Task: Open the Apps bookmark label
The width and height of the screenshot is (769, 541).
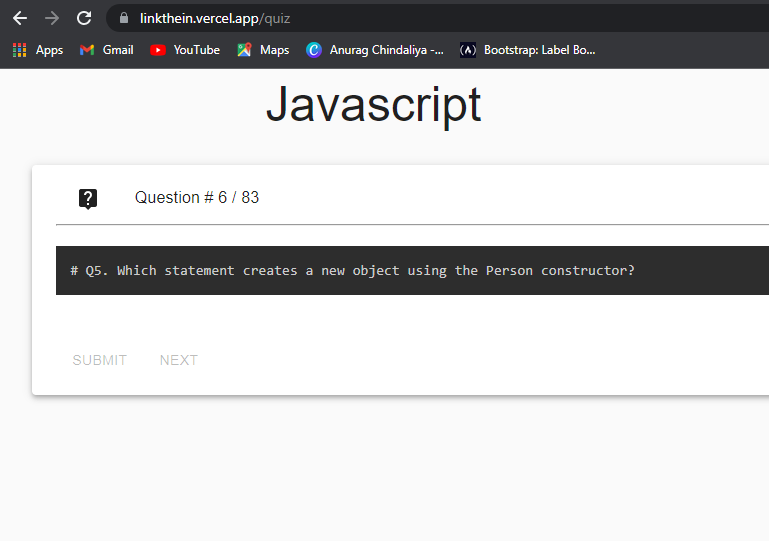Action: pyautogui.click(x=49, y=50)
